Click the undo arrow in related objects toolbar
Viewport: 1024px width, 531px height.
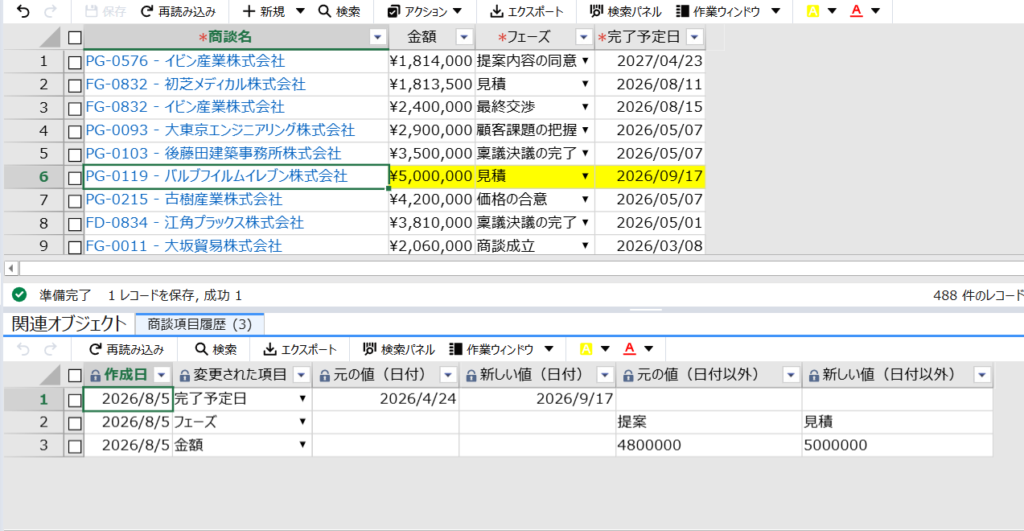tap(24, 349)
